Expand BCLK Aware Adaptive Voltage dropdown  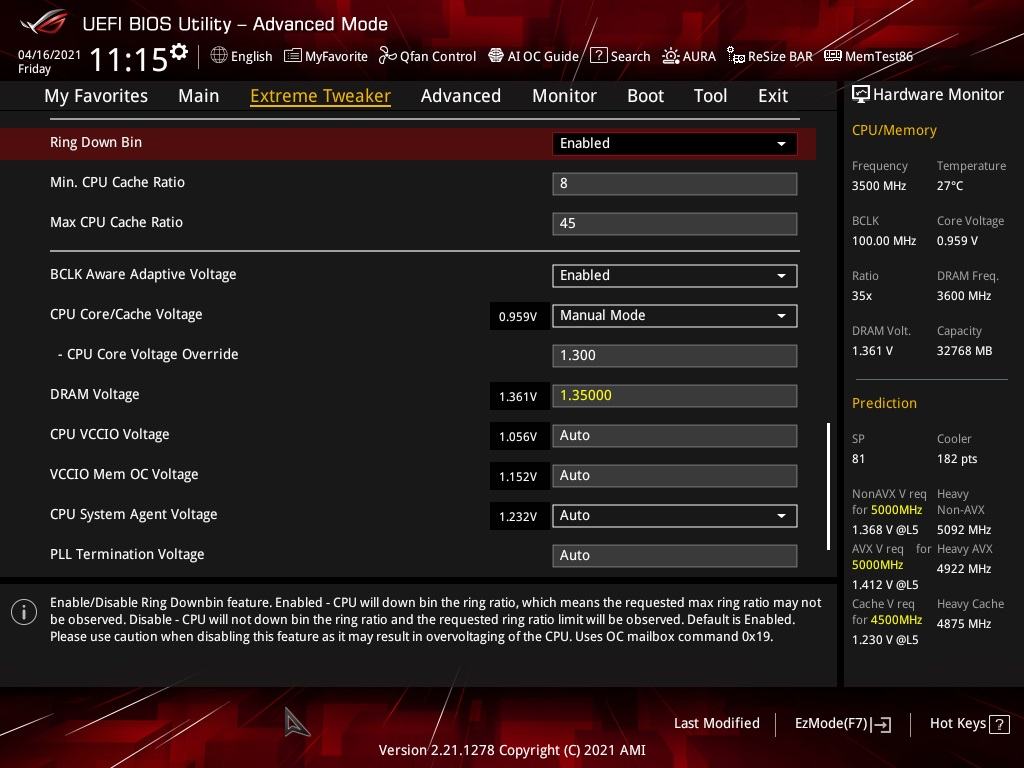coord(674,276)
